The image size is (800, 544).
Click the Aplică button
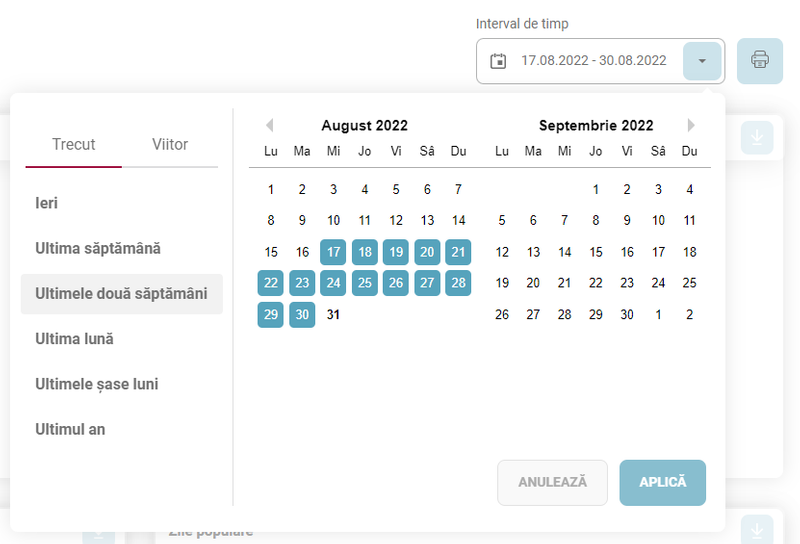click(x=663, y=483)
